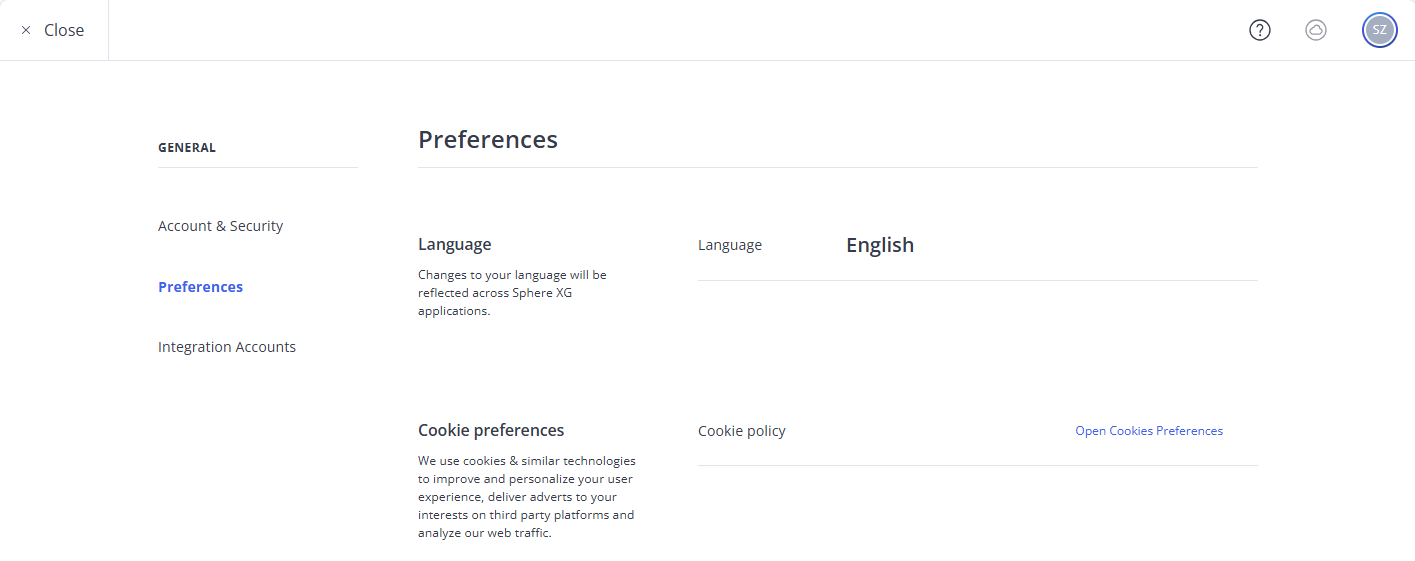Click the divider line below Preferences heading
The height and width of the screenshot is (561, 1415).
[838, 167]
